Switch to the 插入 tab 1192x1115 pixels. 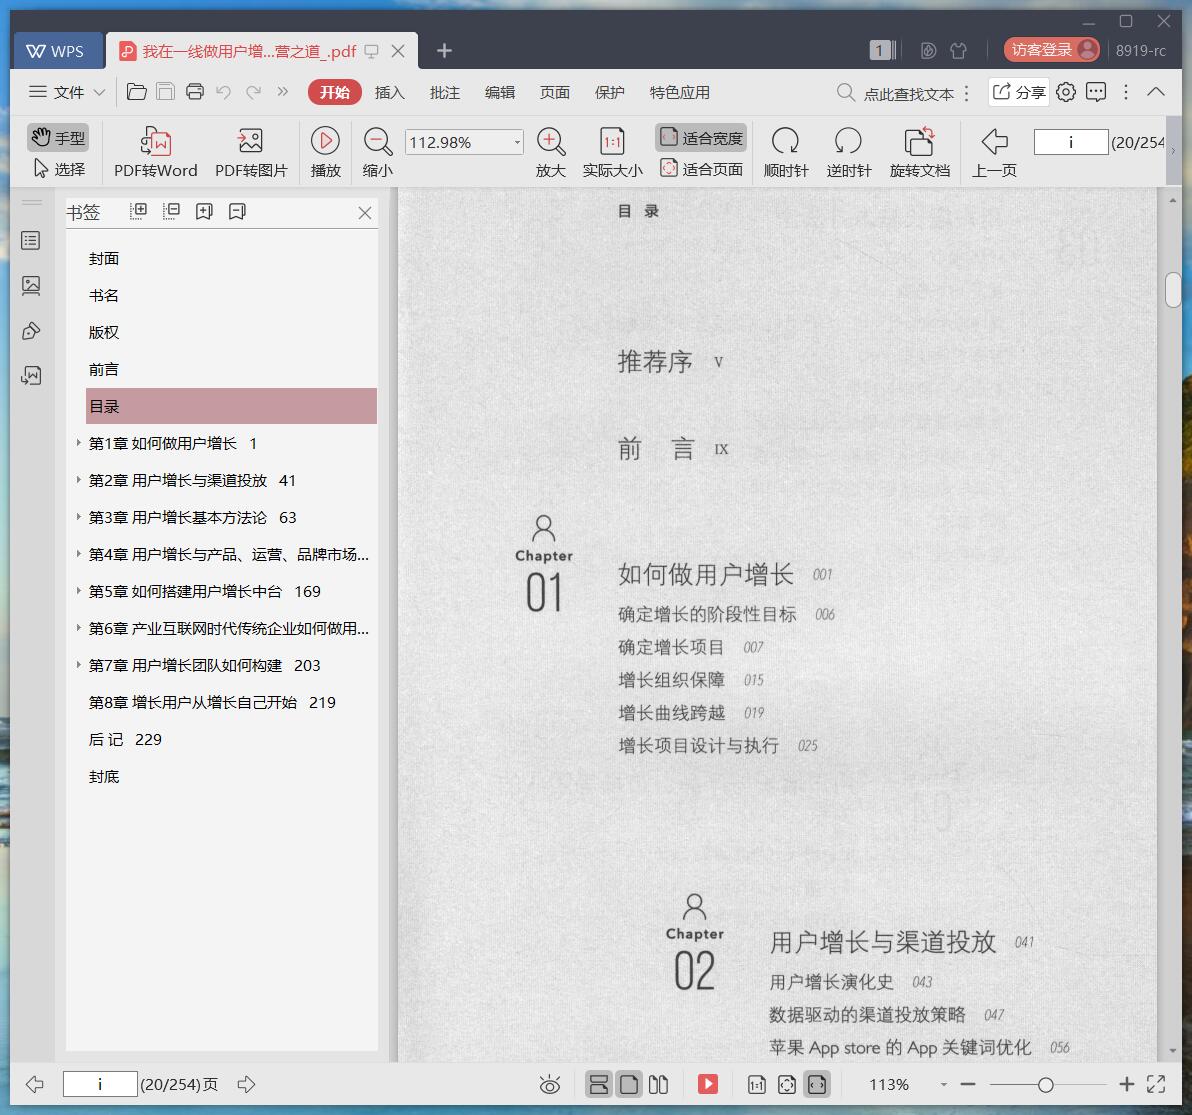(389, 92)
